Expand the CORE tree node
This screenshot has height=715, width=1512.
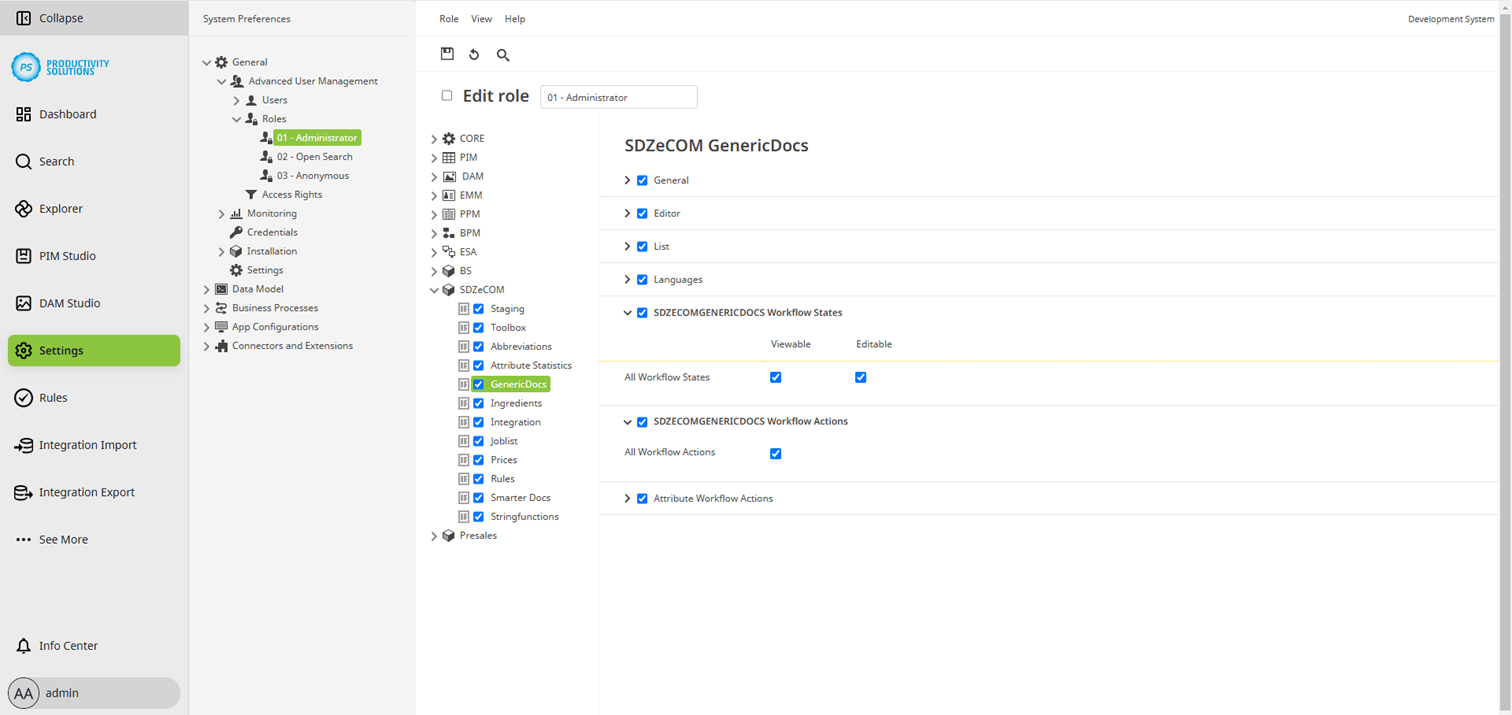[x=434, y=138]
